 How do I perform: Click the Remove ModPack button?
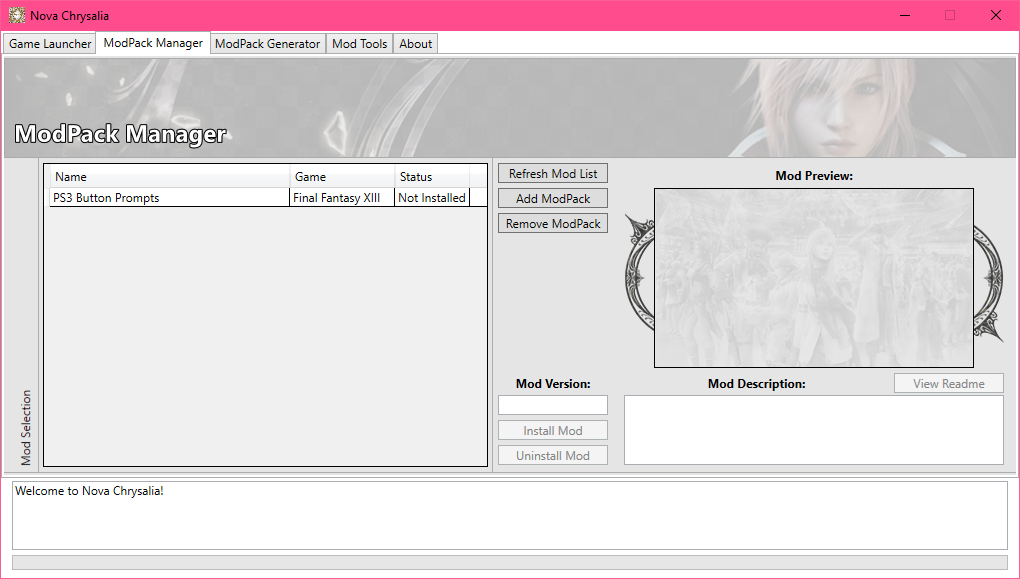(553, 223)
